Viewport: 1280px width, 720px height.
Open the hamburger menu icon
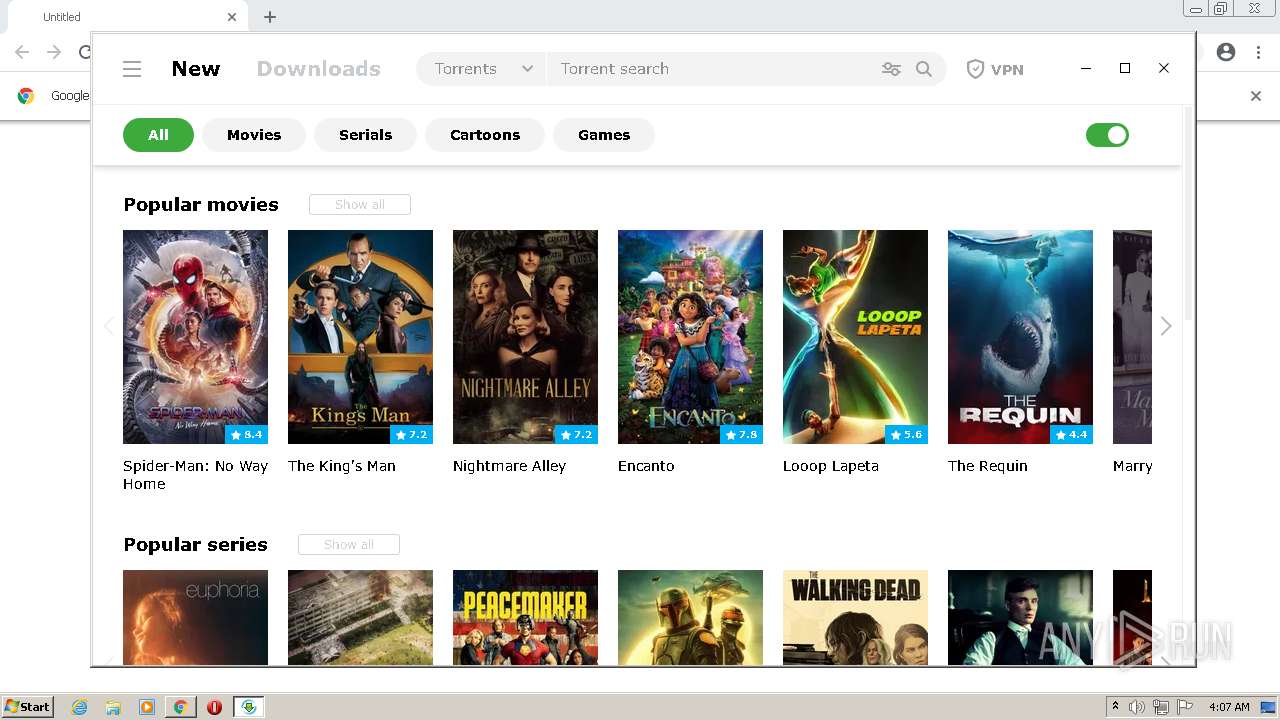click(132, 69)
